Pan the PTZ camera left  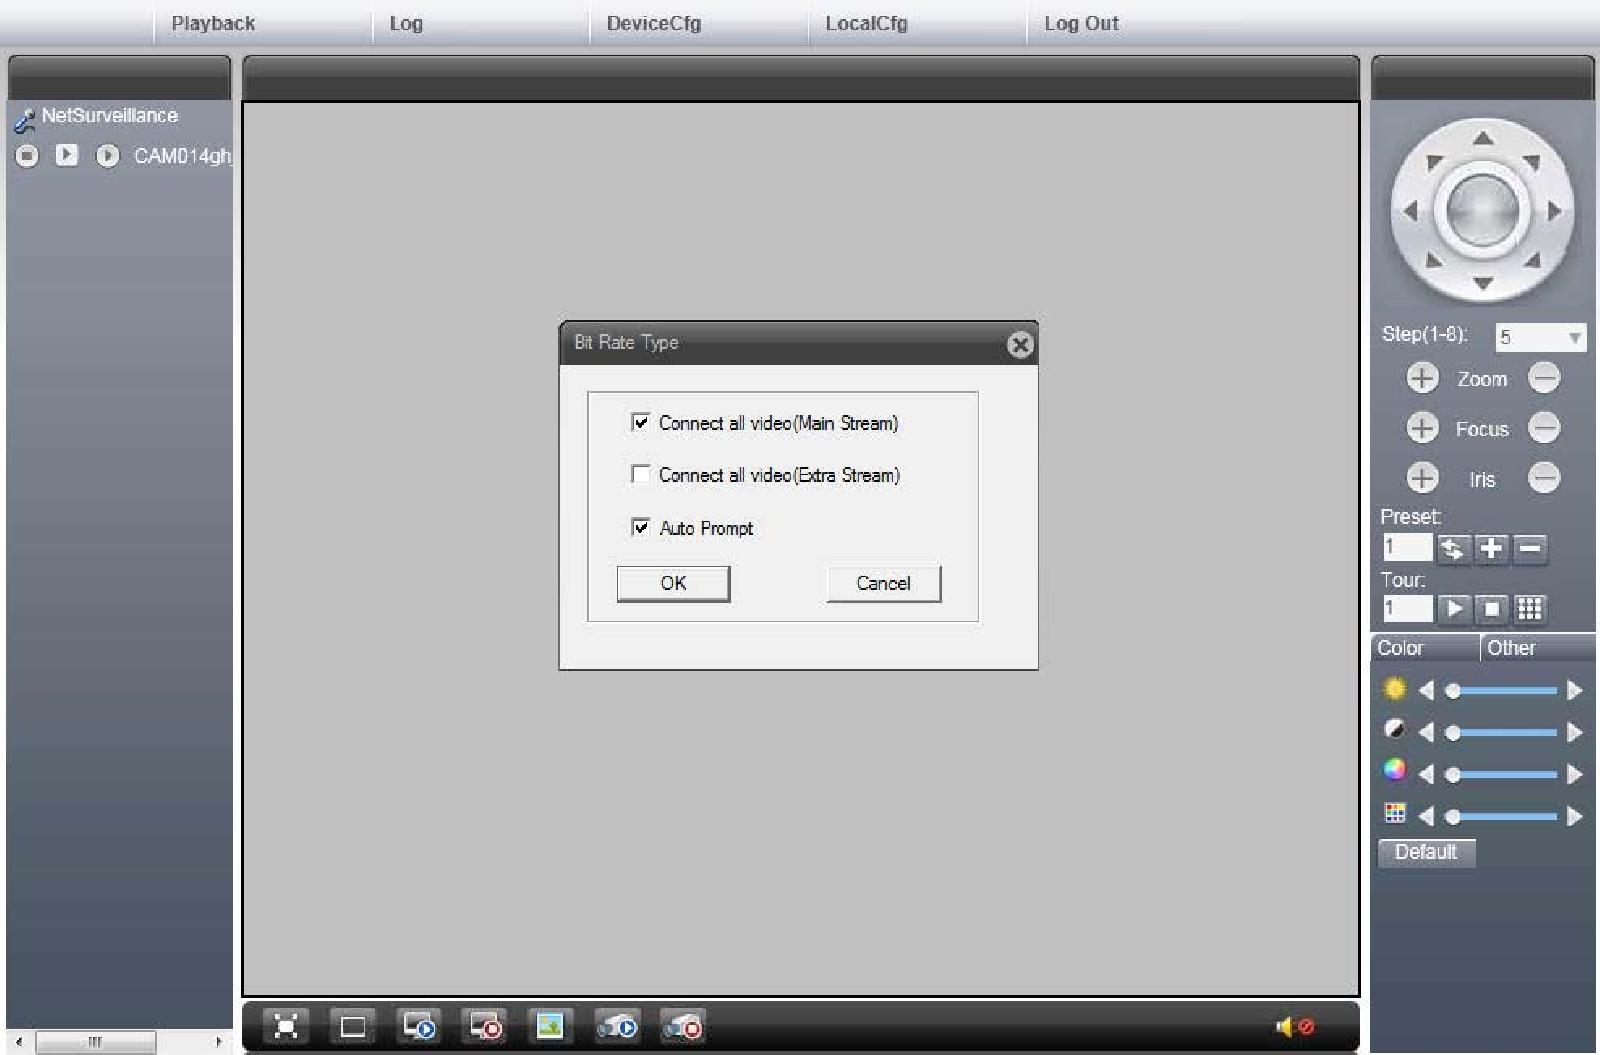coord(1411,211)
